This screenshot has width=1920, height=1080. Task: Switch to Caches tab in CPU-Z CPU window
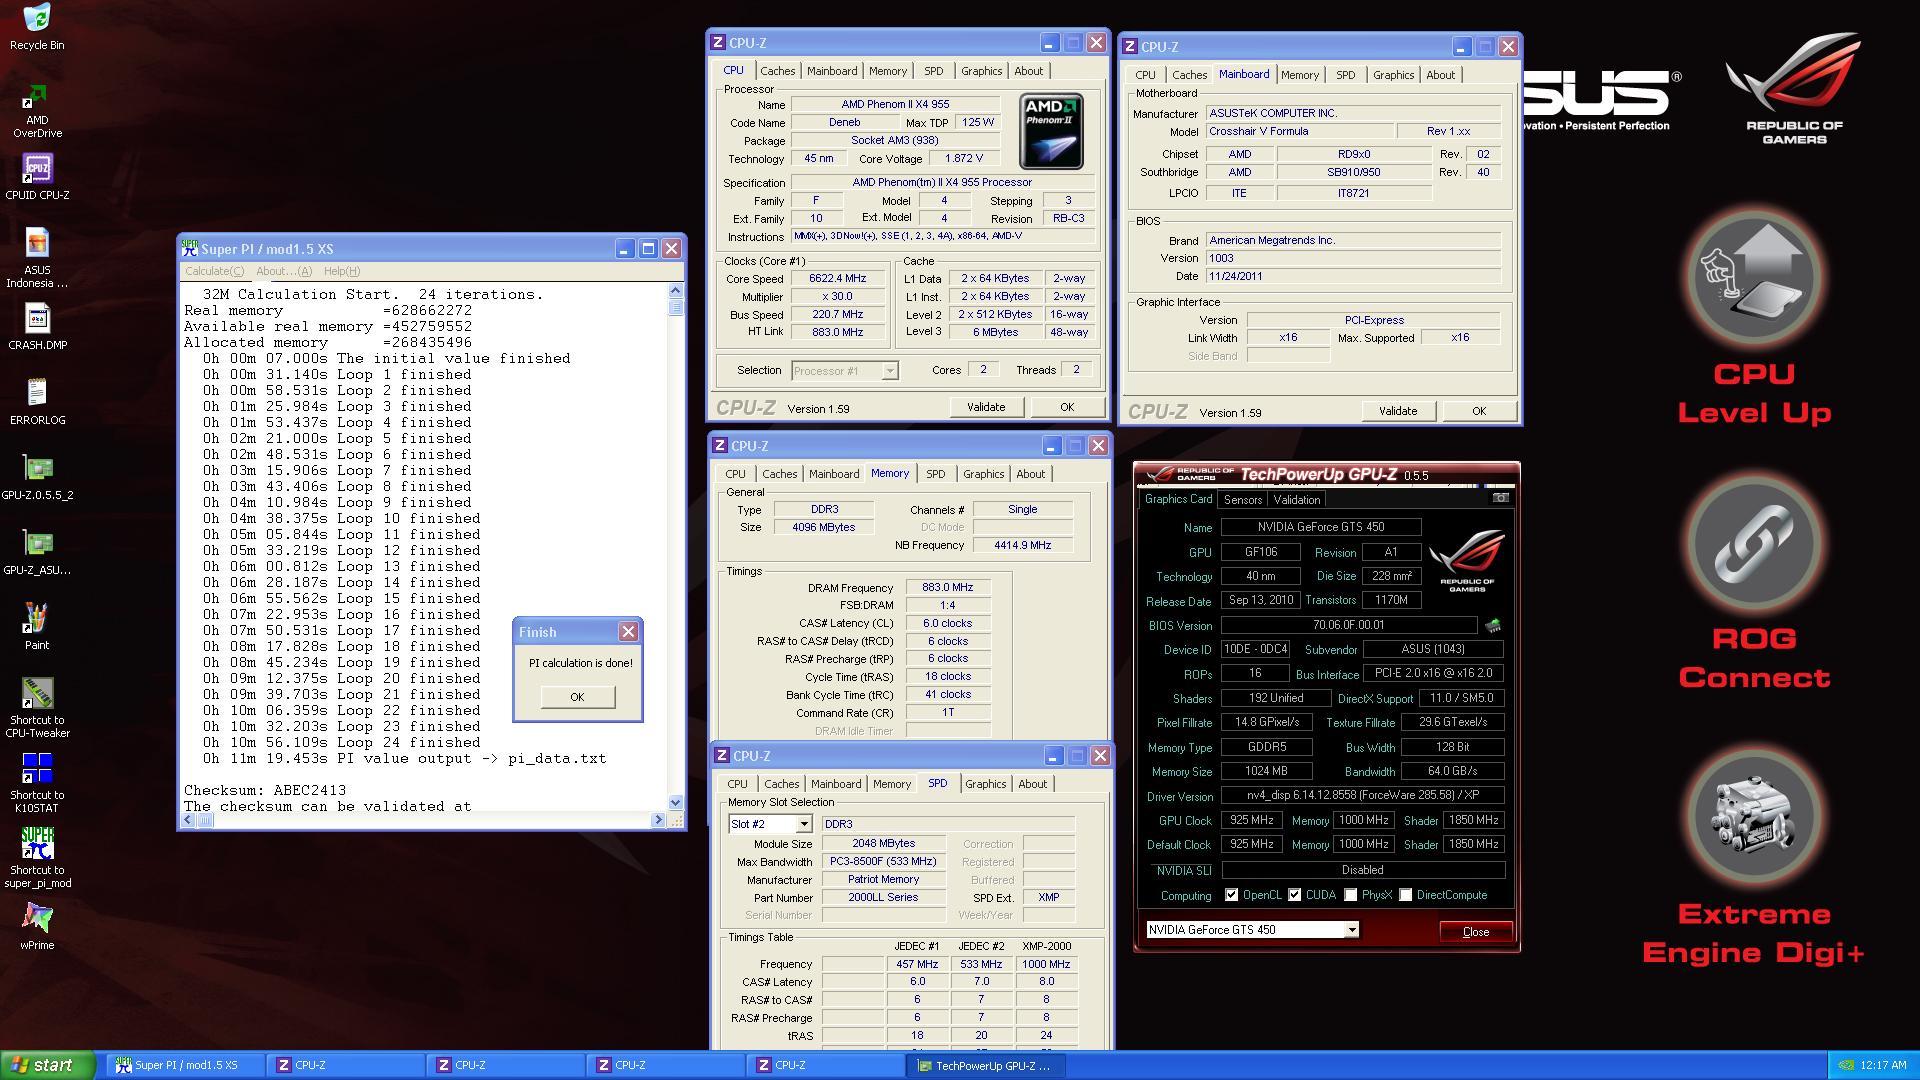[777, 71]
